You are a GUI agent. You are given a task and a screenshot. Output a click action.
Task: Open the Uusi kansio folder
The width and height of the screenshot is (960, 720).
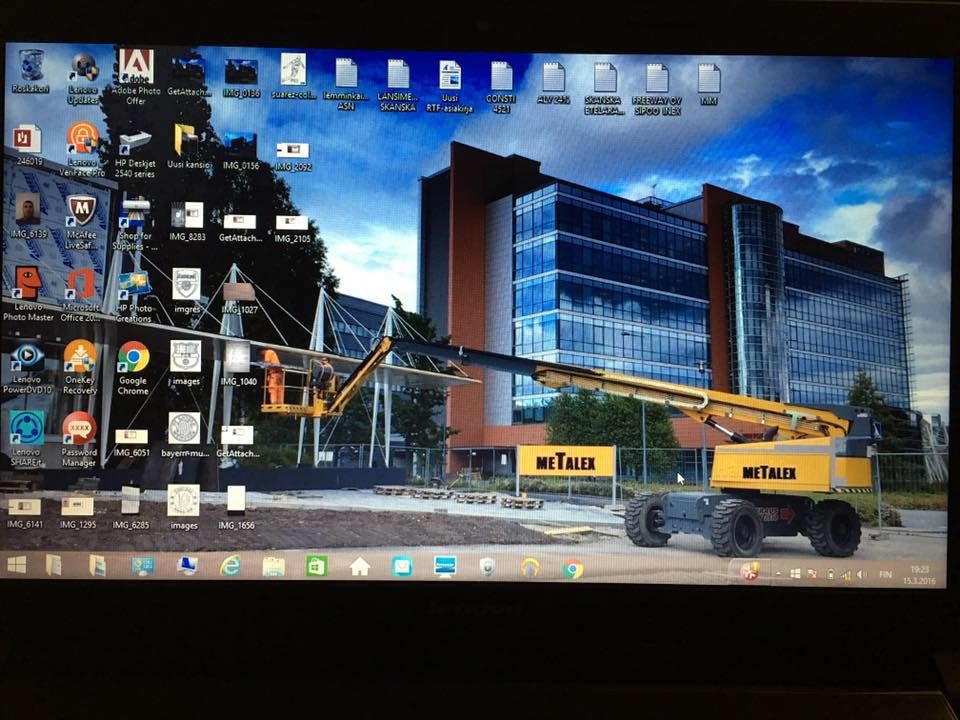tap(189, 147)
